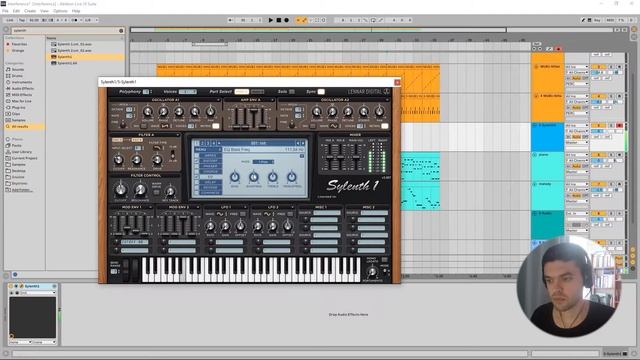The width and height of the screenshot is (640, 360).
Task: Open Misc 1 Source dropdown
Action: pos(327,213)
